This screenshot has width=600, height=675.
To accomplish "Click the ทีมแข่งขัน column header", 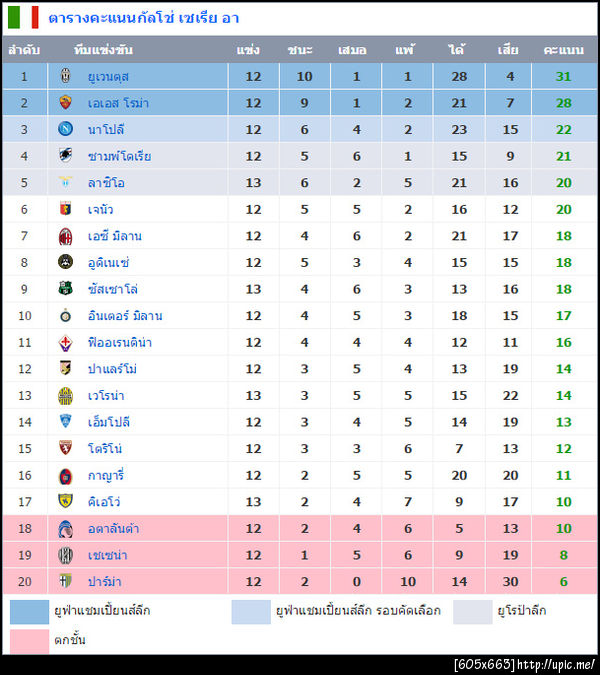I will pos(102,50).
